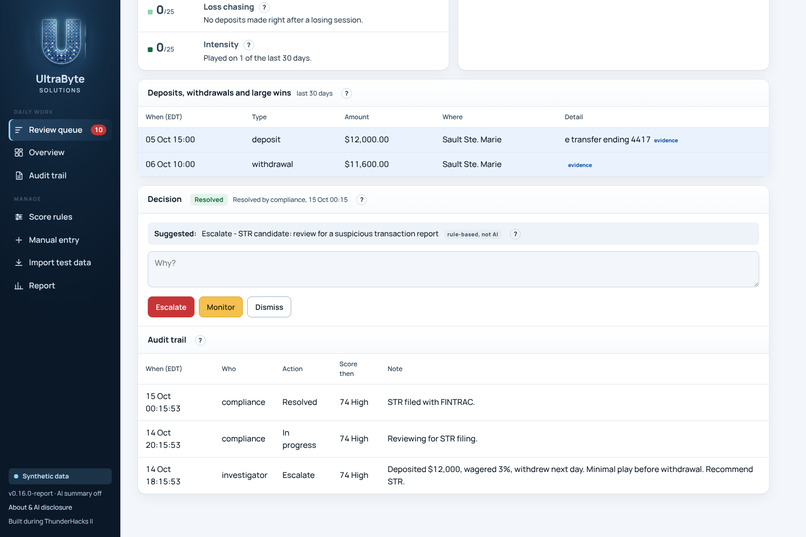Open help icon next to Audit trail heading

click(x=200, y=340)
